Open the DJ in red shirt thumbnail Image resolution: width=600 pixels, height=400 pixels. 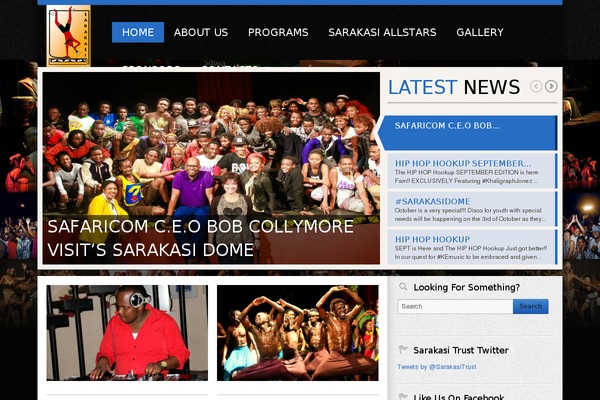coord(127,333)
